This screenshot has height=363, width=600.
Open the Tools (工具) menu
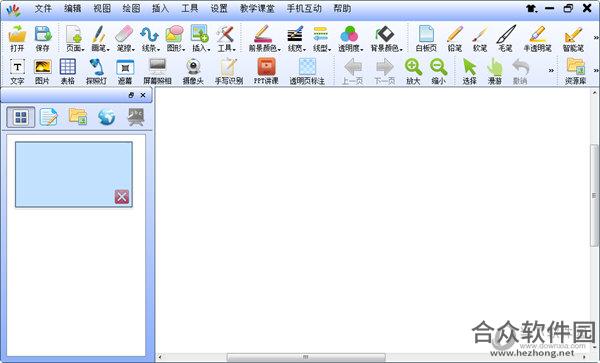click(x=190, y=8)
